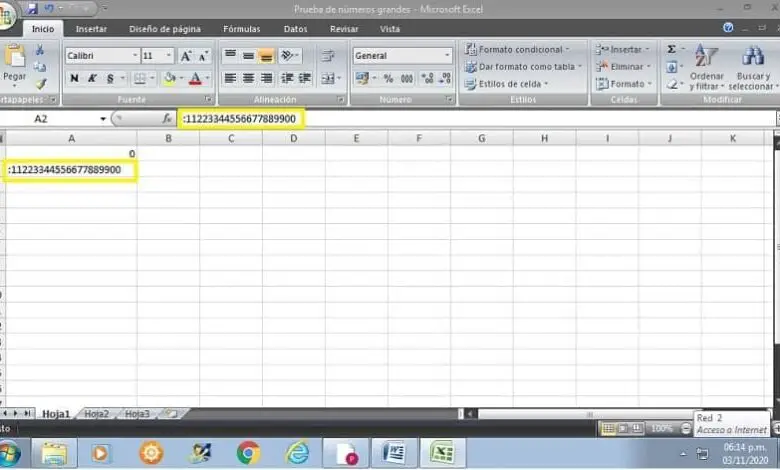Click the Clear eraser icon
The height and width of the screenshot is (470, 780).
click(x=672, y=84)
